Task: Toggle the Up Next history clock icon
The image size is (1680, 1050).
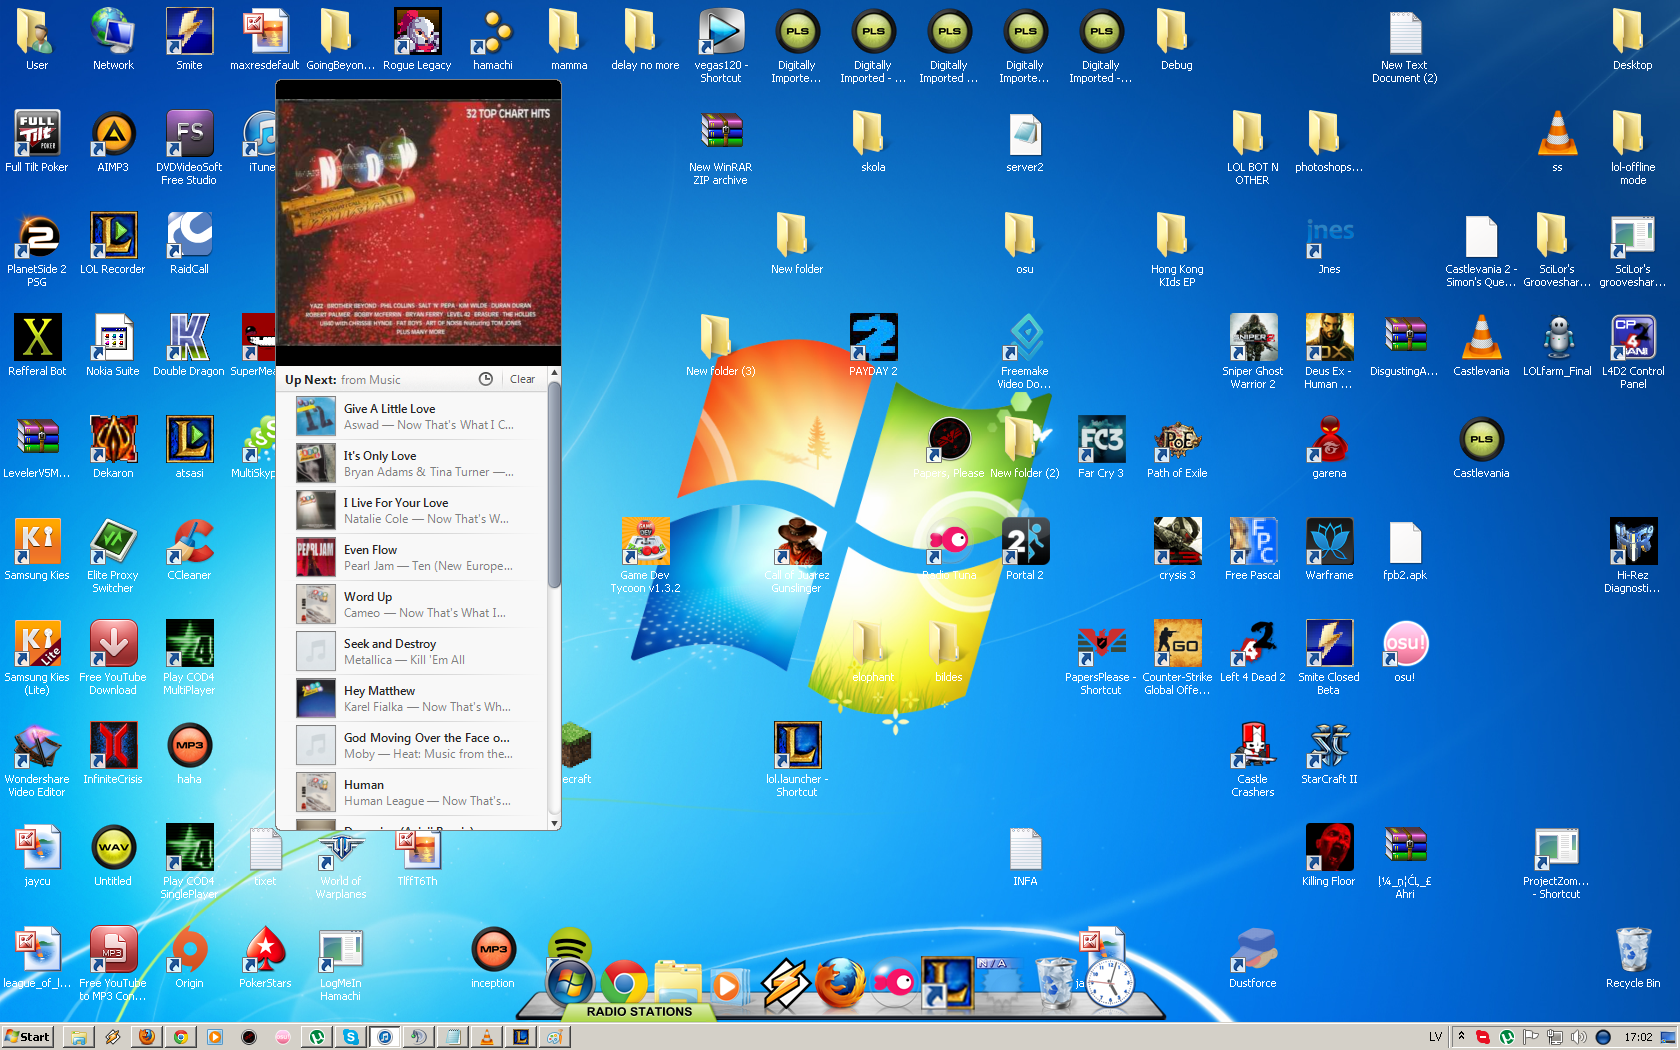Action: 486,379
